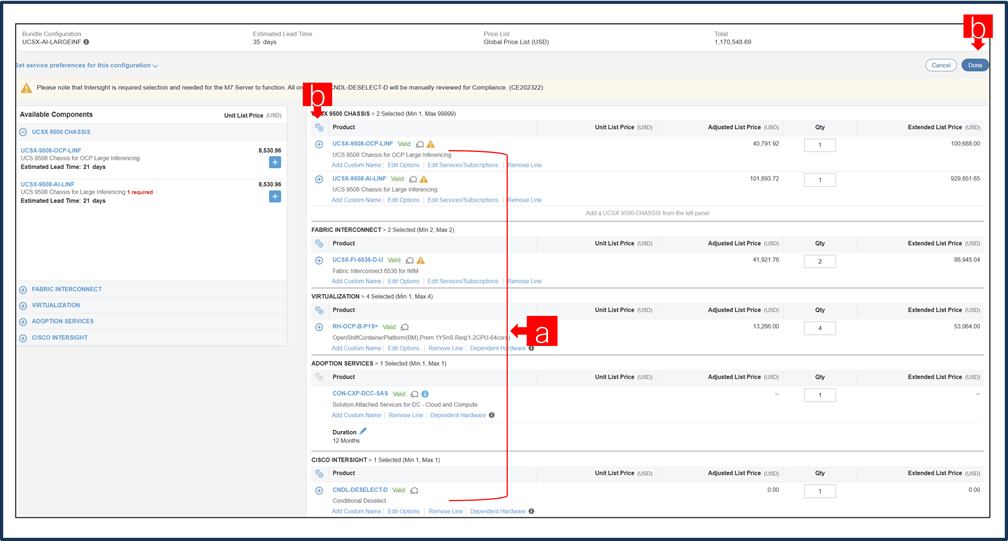Open CON-CXP-DCC-SAS product link
Viewport: 1008px width, 541px height.
point(360,393)
